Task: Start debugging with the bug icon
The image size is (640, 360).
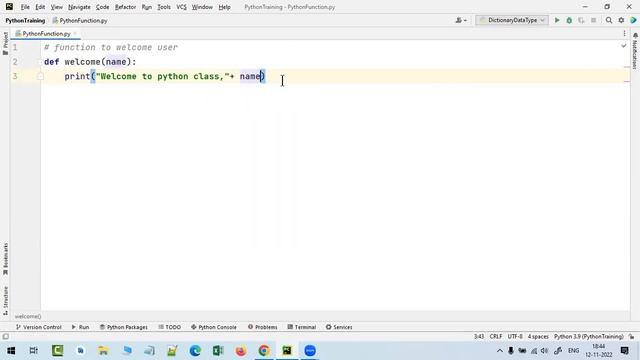Action: [569, 20]
